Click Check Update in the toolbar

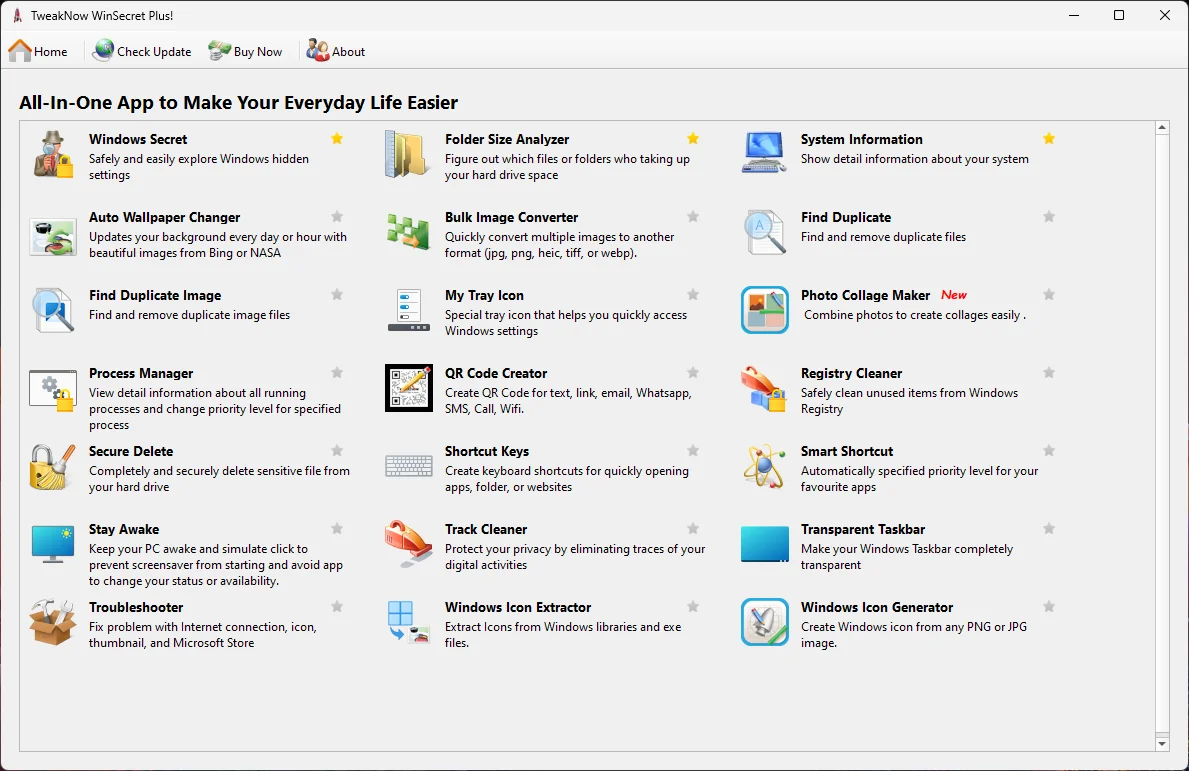(x=142, y=51)
